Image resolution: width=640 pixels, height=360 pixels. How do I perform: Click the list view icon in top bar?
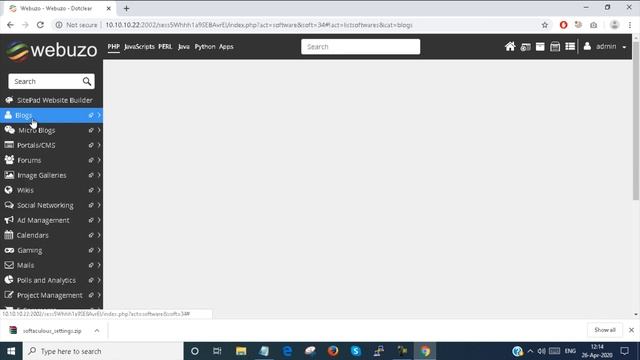pos(570,47)
